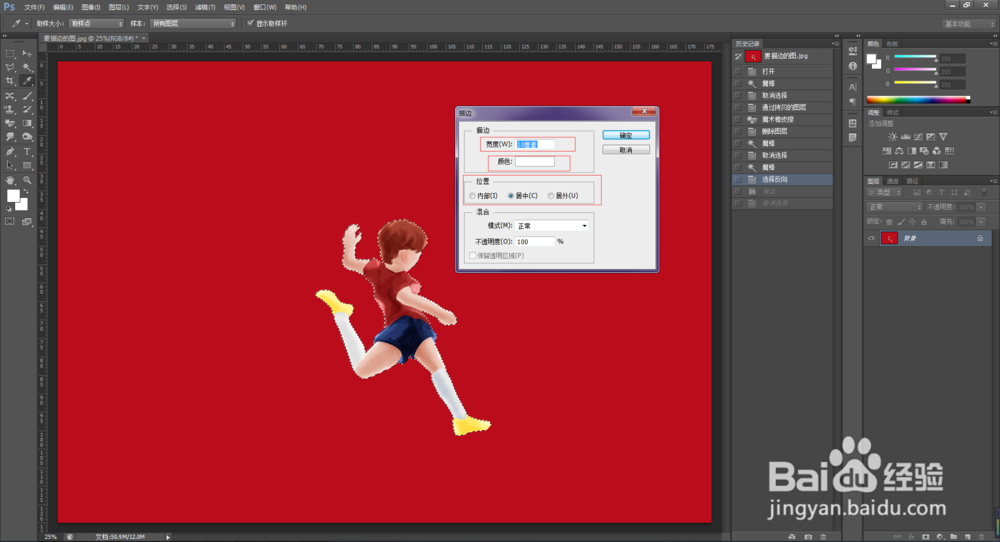Set history brush source on 打开 state

(x=739, y=71)
